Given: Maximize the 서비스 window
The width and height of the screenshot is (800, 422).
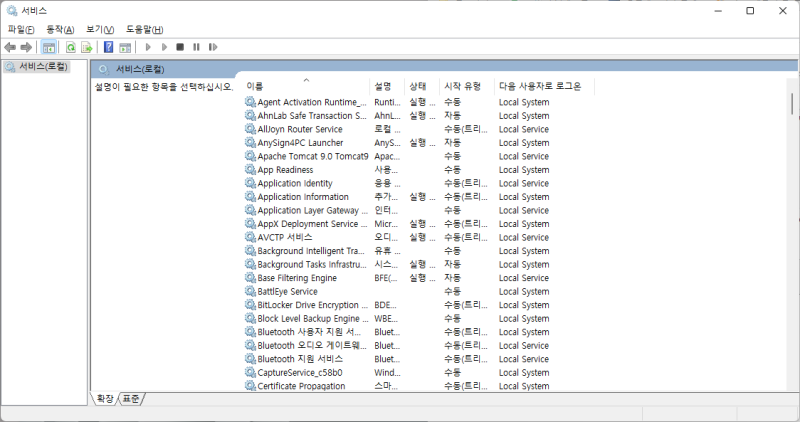Looking at the screenshot, I should click(750, 10).
